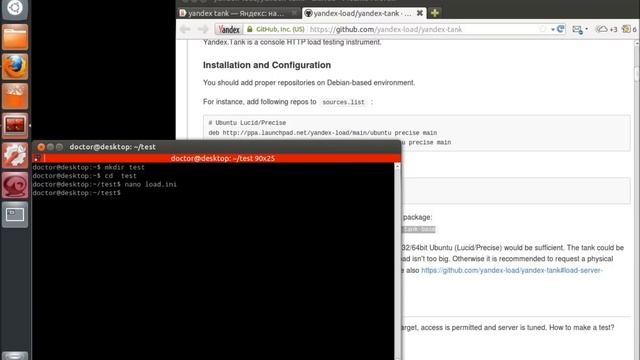Click the empty prompt 'doctor@desktop:~/test$'
The image size is (640, 360).
77,193
